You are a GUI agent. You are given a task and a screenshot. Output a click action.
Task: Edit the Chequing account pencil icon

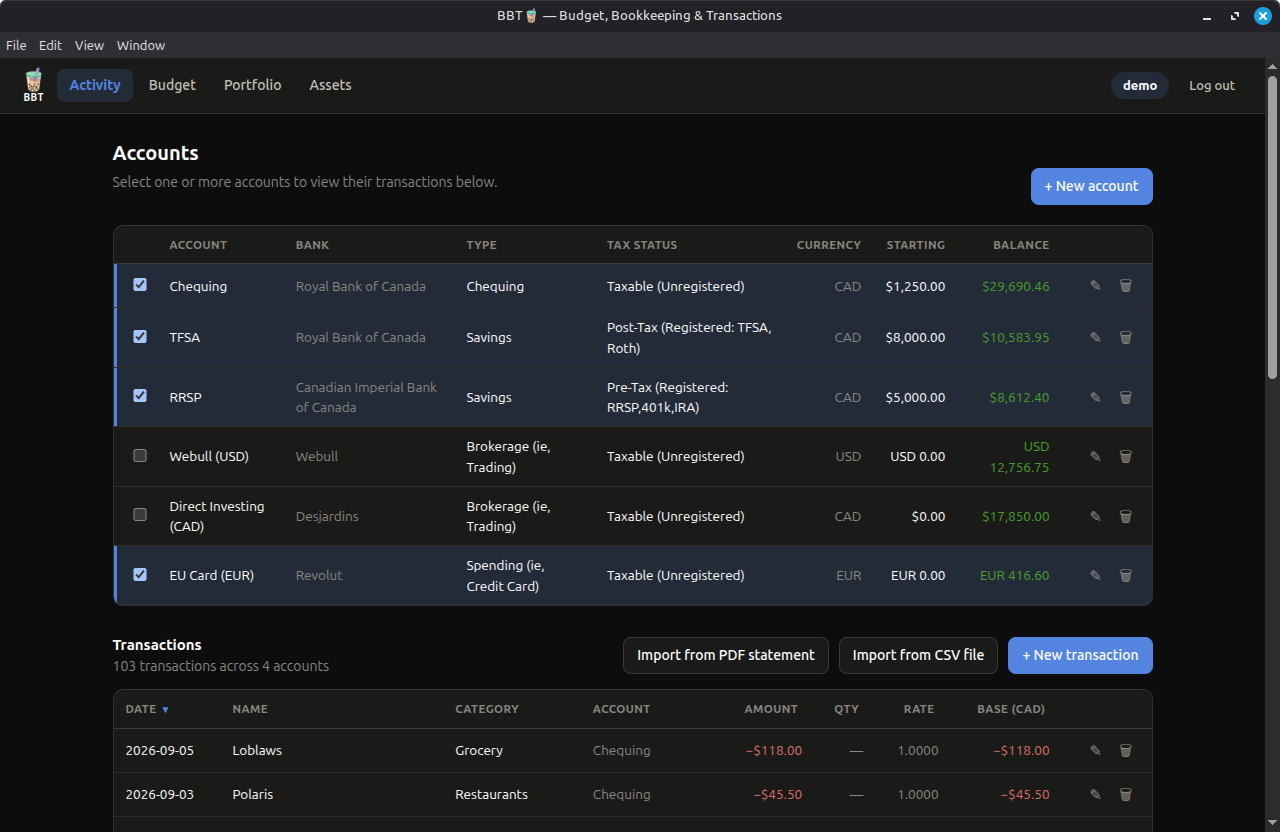(1095, 286)
